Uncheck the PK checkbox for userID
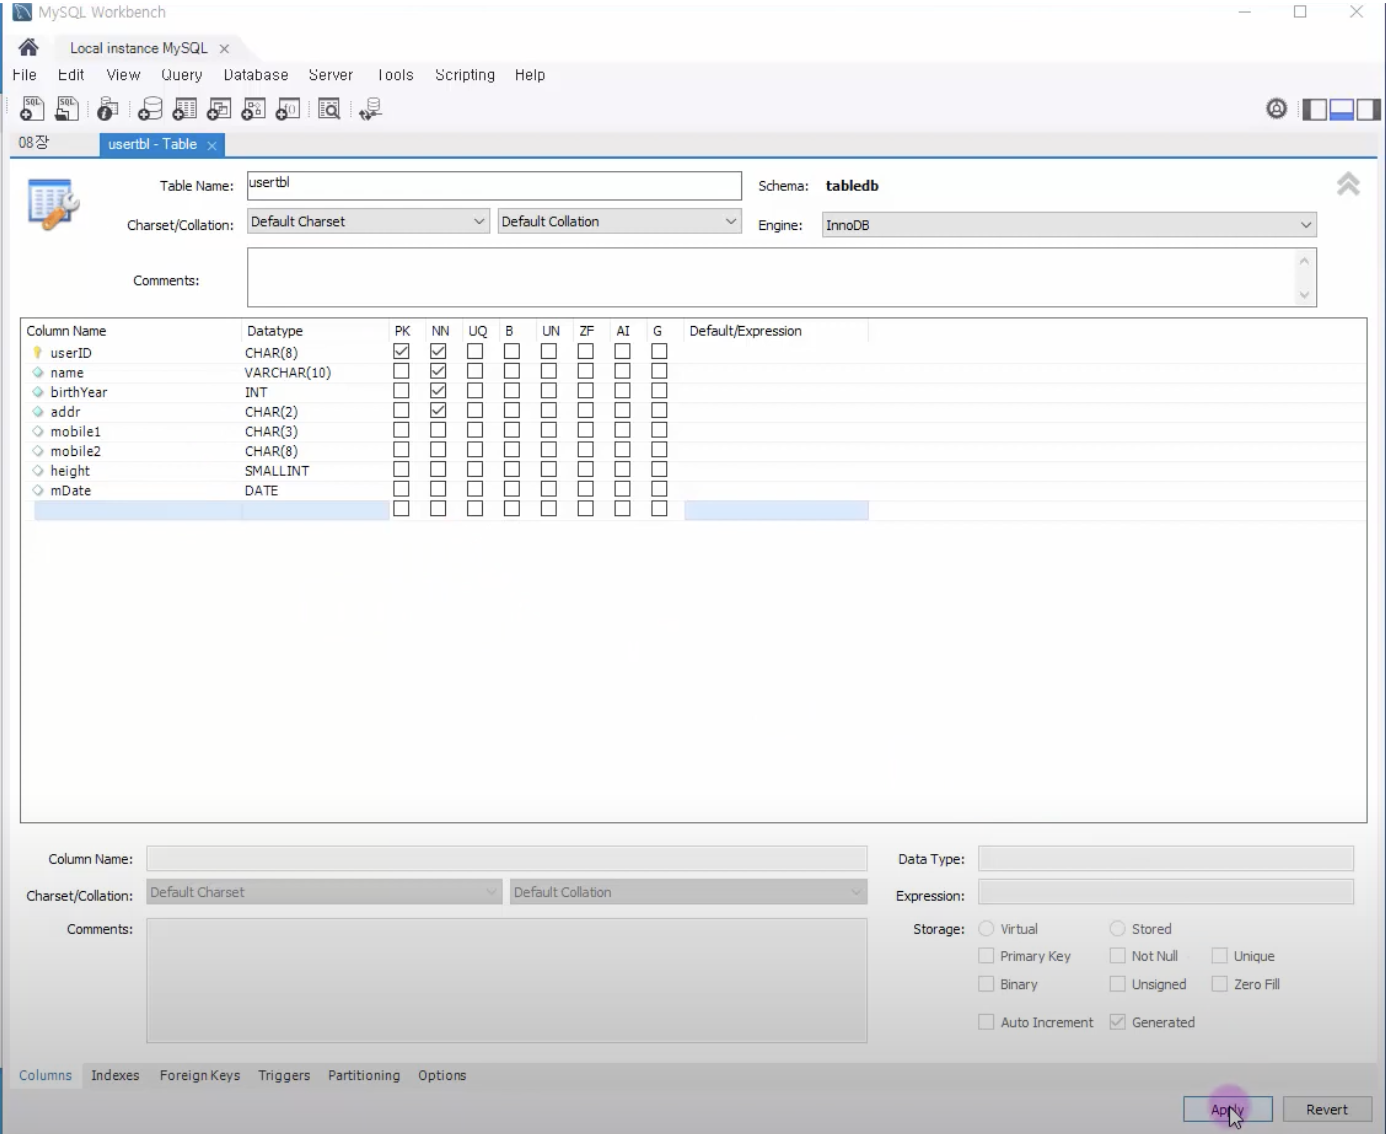The width and height of the screenshot is (1386, 1134). [401, 351]
